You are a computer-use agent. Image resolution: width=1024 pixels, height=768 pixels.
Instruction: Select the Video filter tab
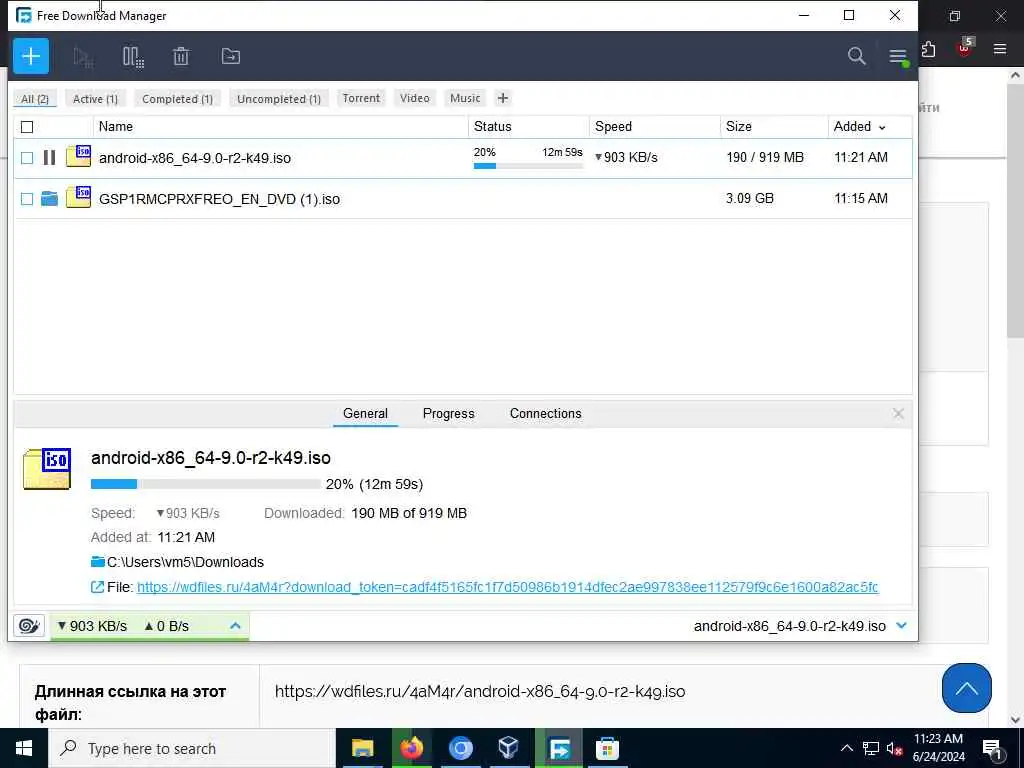click(415, 98)
